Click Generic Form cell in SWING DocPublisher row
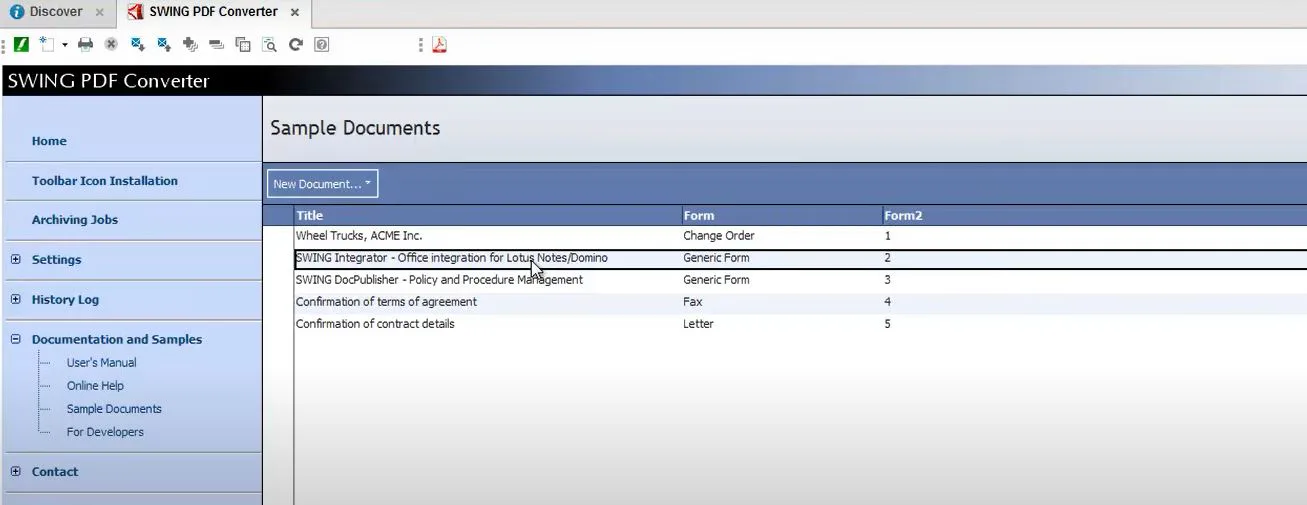 tap(716, 280)
